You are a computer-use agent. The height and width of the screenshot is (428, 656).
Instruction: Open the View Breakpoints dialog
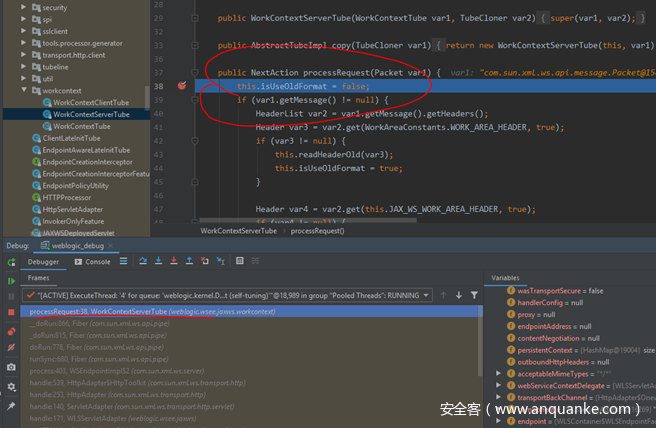(x=11, y=331)
